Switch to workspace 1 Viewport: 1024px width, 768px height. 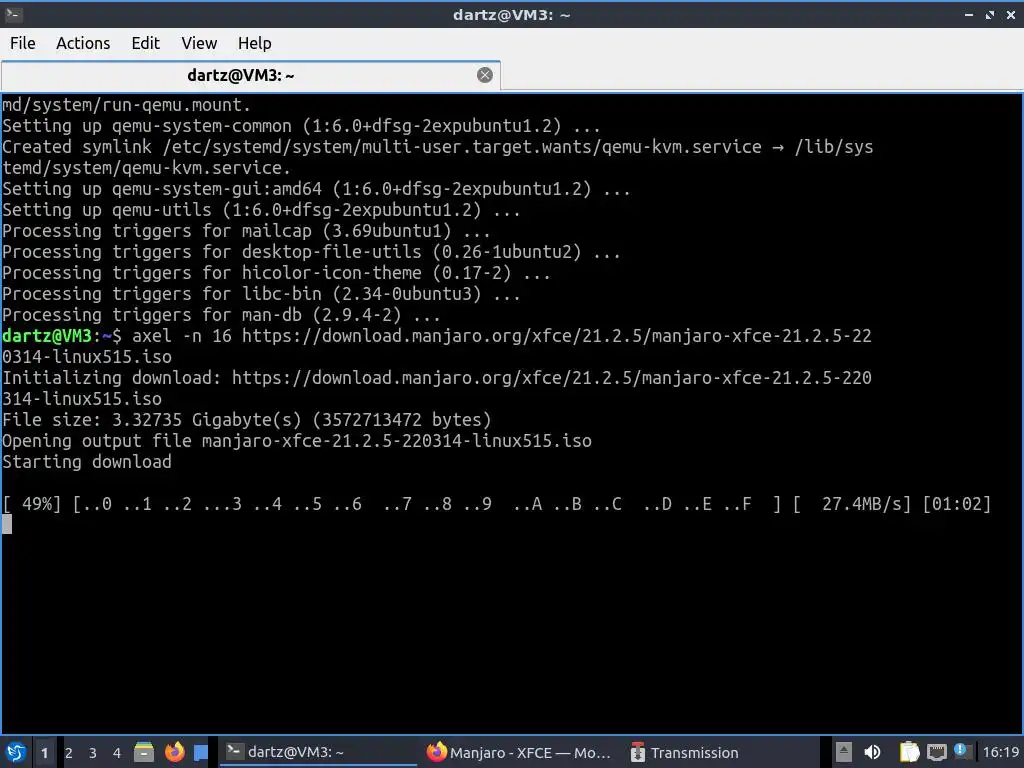coord(44,753)
